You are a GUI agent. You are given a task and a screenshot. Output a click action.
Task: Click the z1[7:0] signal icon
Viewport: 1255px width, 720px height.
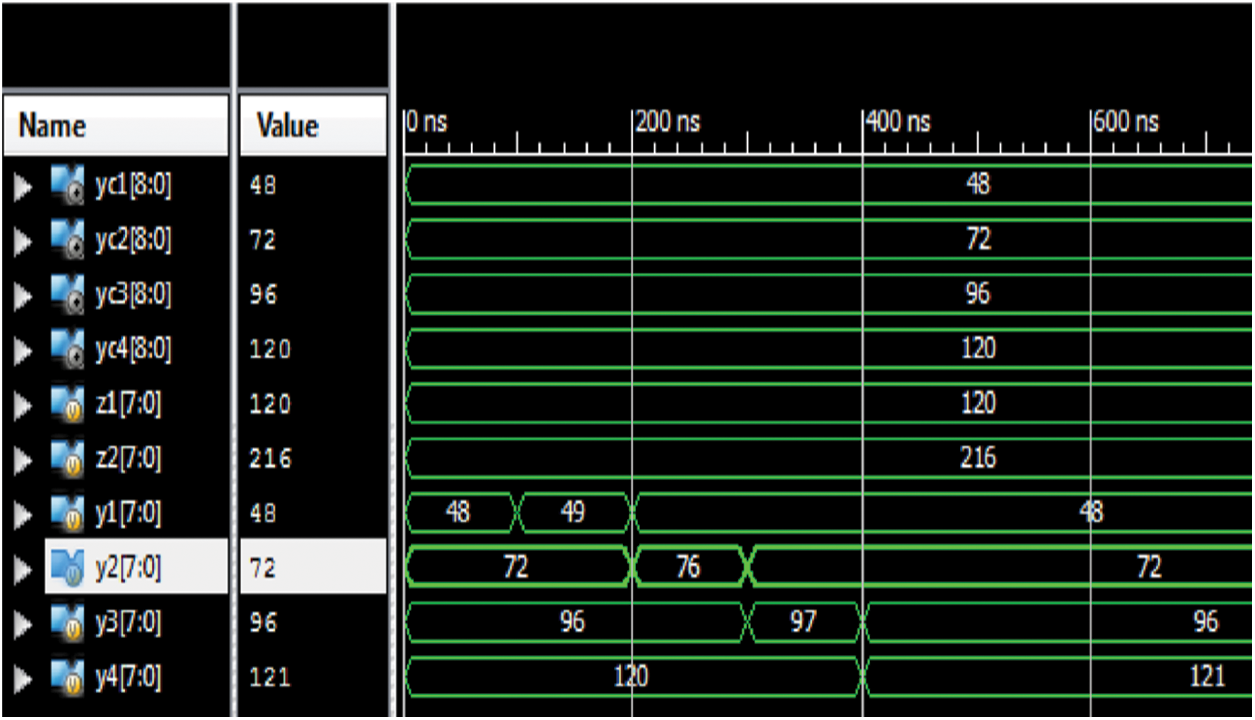67,404
